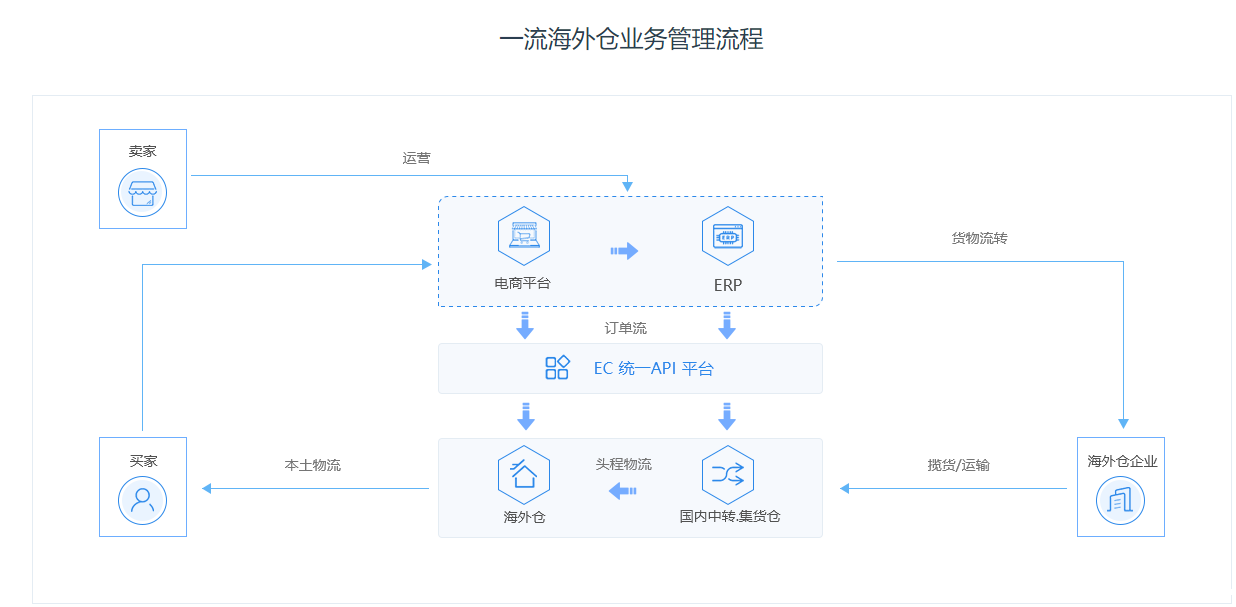Click the 国内中转.集货仓 shuffle icon

pos(727,475)
